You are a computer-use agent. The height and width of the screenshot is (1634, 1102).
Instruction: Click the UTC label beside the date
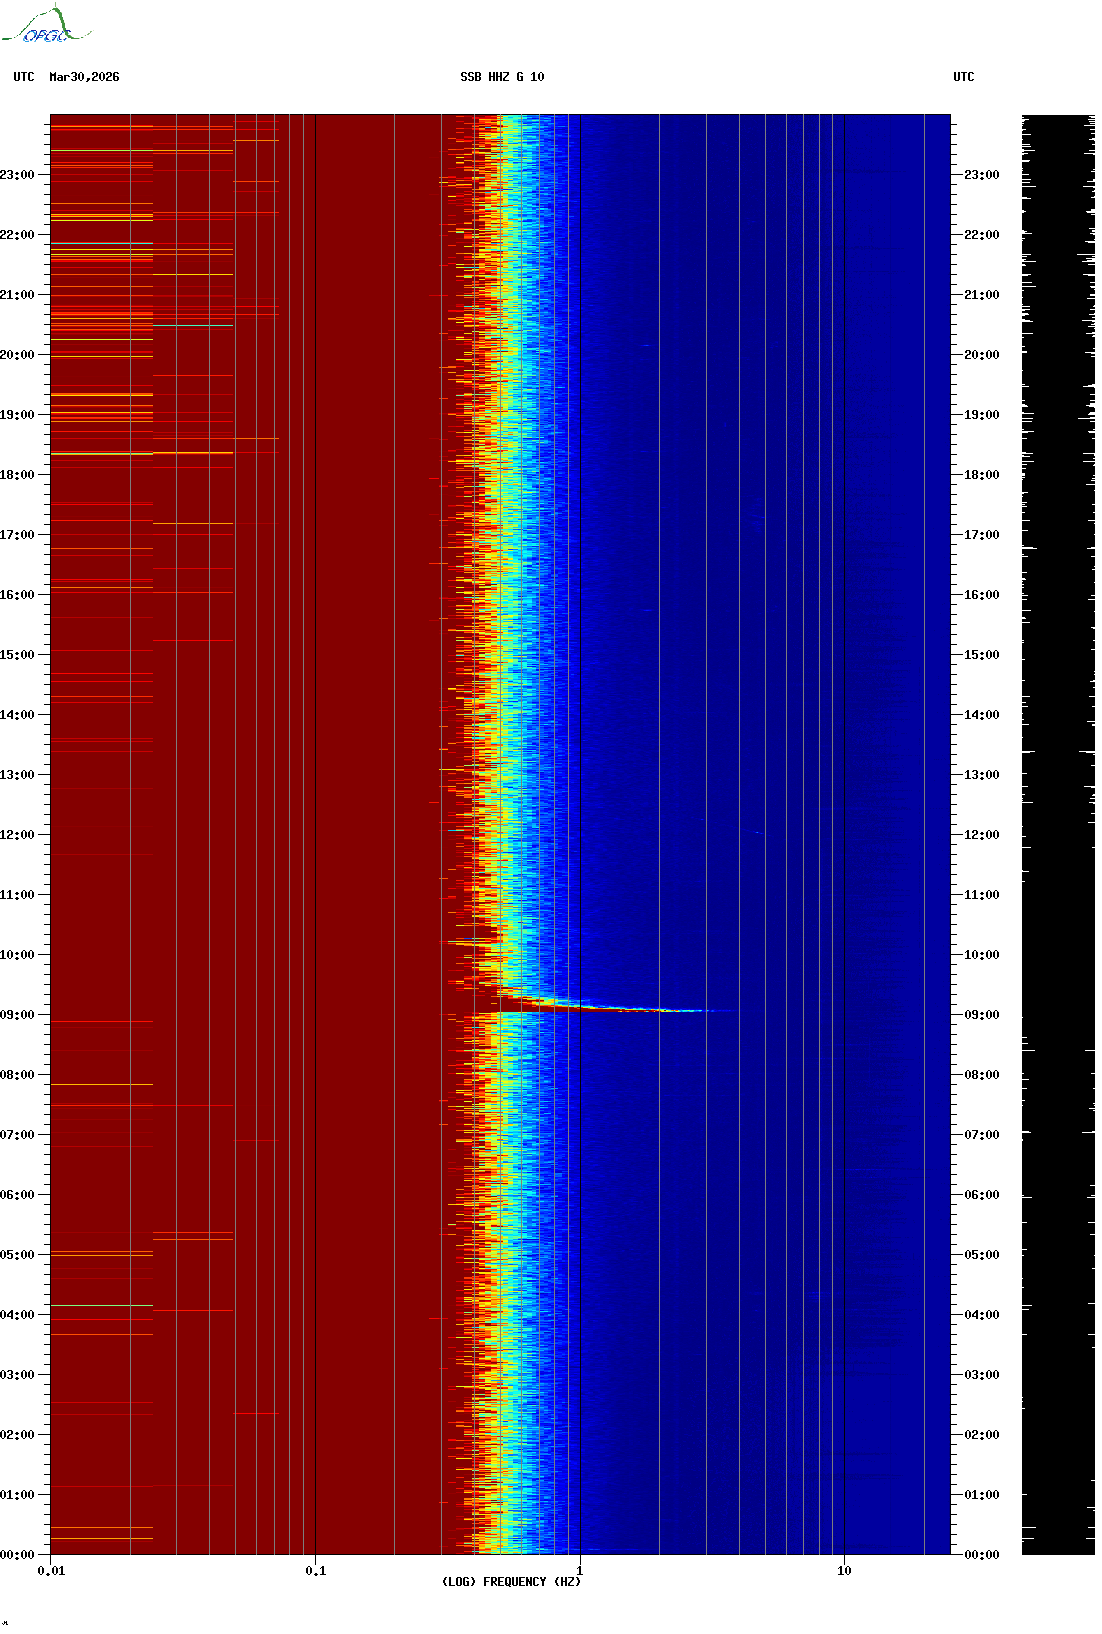[24, 77]
